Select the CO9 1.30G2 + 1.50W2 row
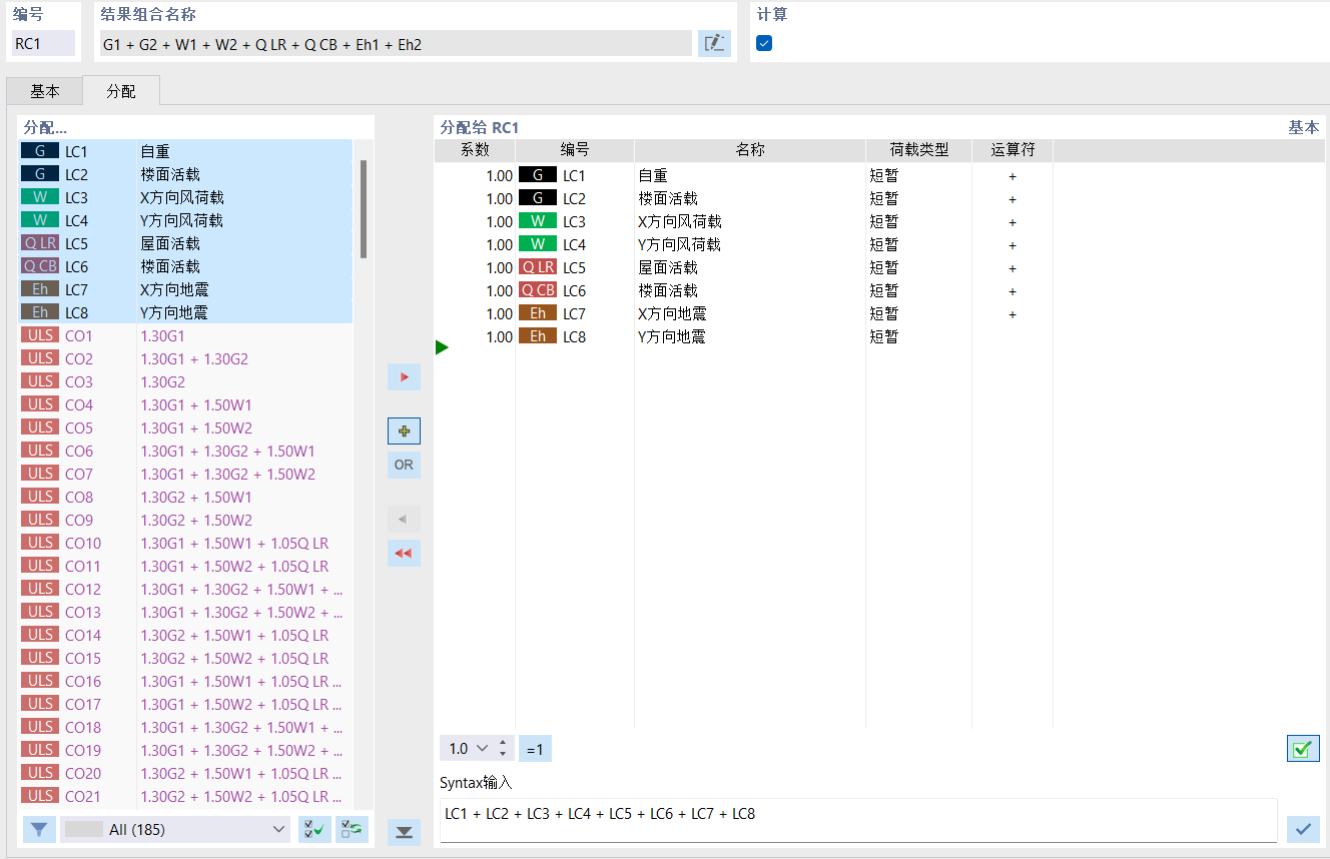 click(186, 519)
